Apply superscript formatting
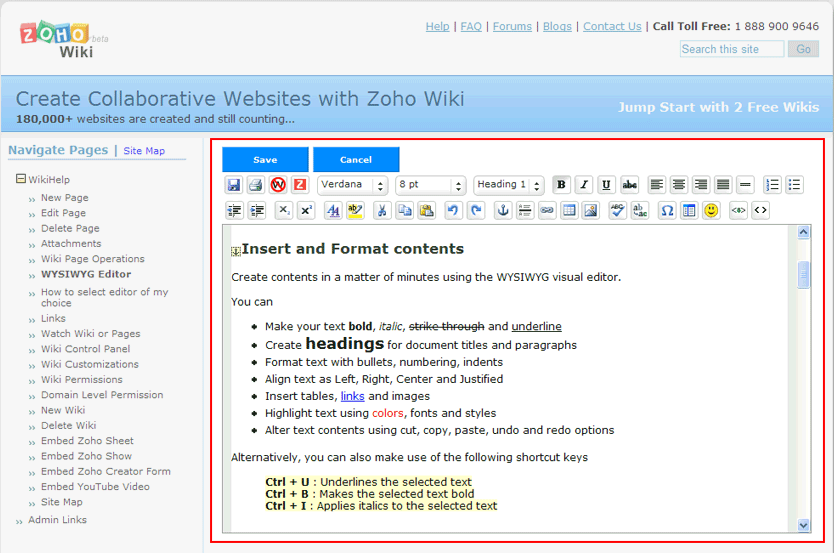This screenshot has width=834, height=553. click(306, 211)
